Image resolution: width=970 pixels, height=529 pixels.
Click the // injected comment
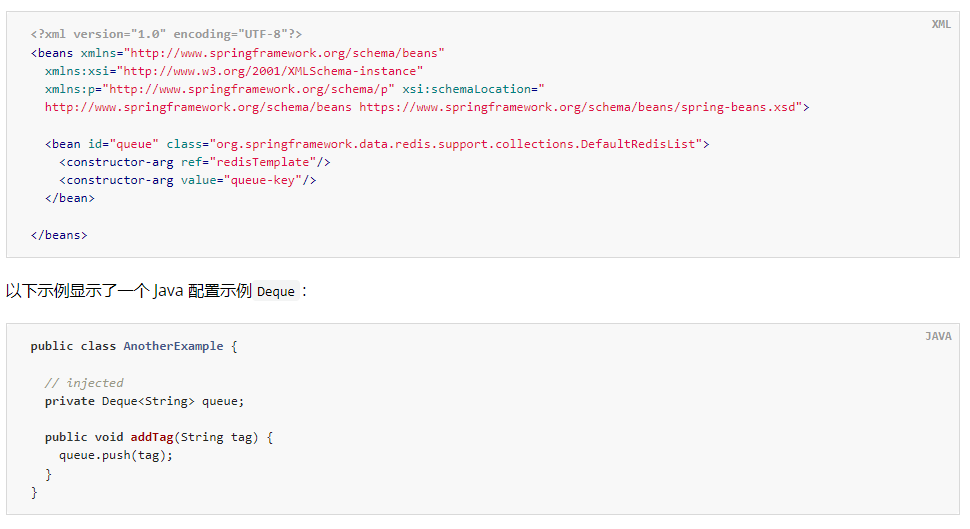coord(84,382)
